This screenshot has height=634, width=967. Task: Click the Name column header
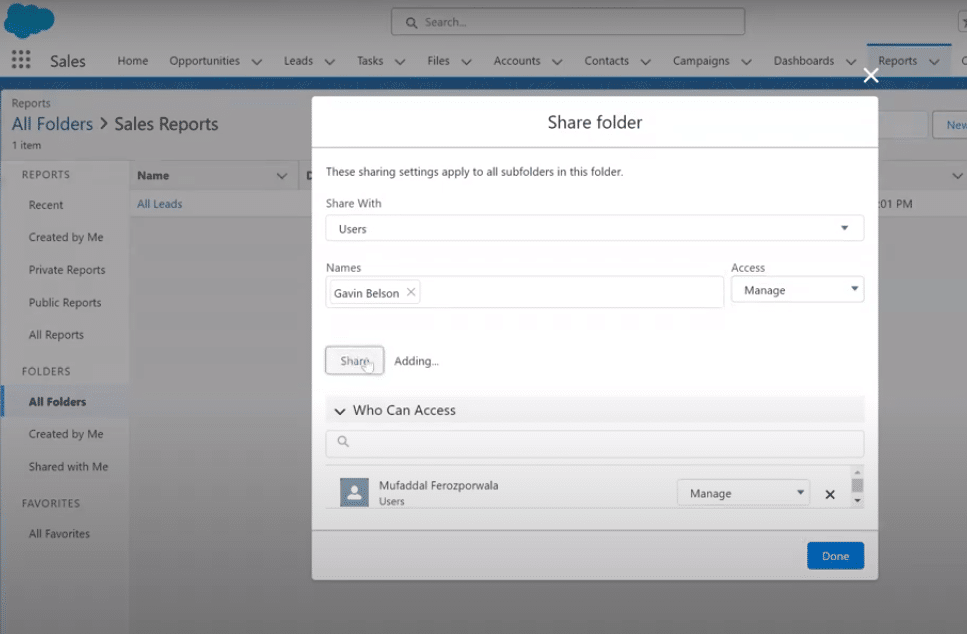pyautogui.click(x=153, y=175)
